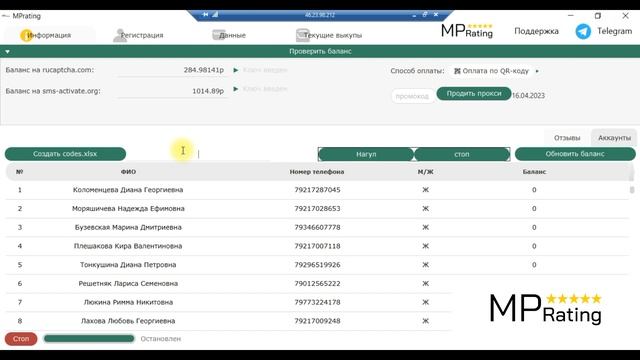The height and width of the screenshot is (360, 640).
Task: Click the Информация tab icon
Action: (x=26, y=35)
